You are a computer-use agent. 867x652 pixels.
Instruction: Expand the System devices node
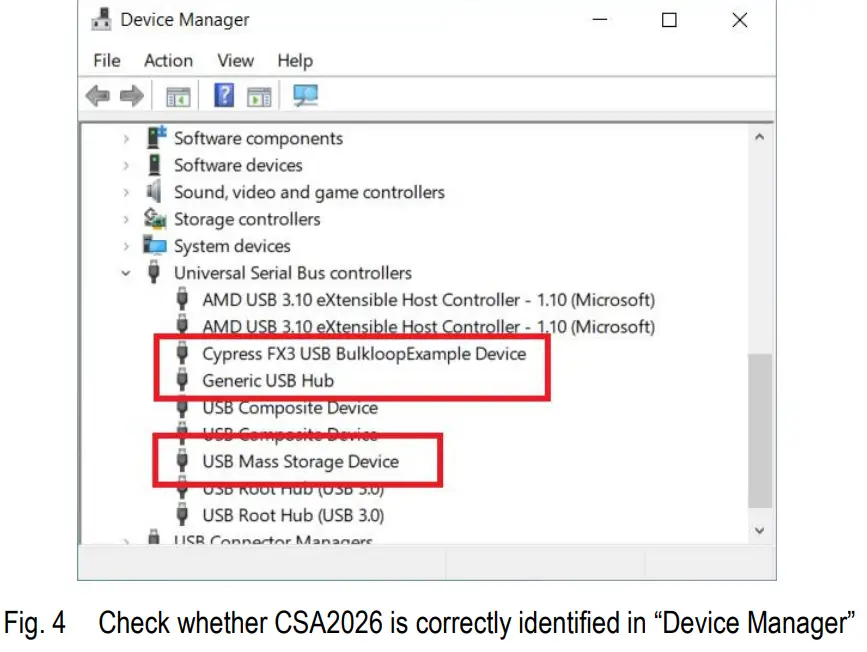(x=126, y=246)
